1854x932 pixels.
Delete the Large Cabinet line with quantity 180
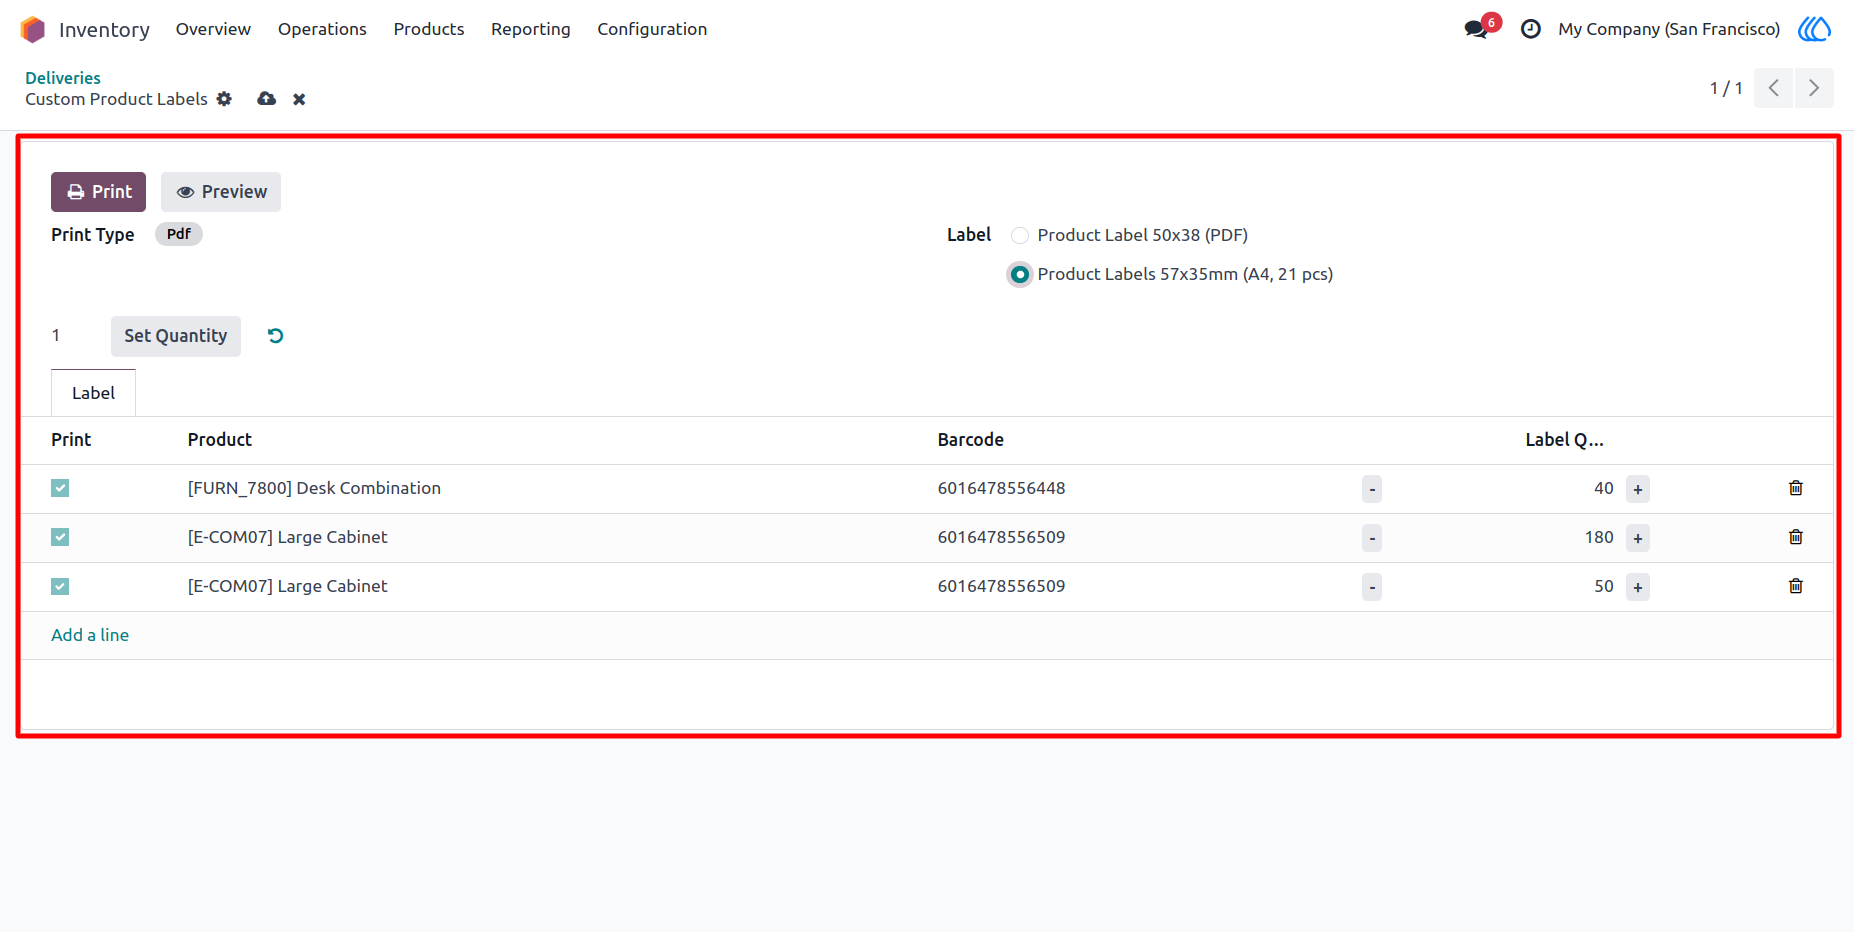(1795, 537)
